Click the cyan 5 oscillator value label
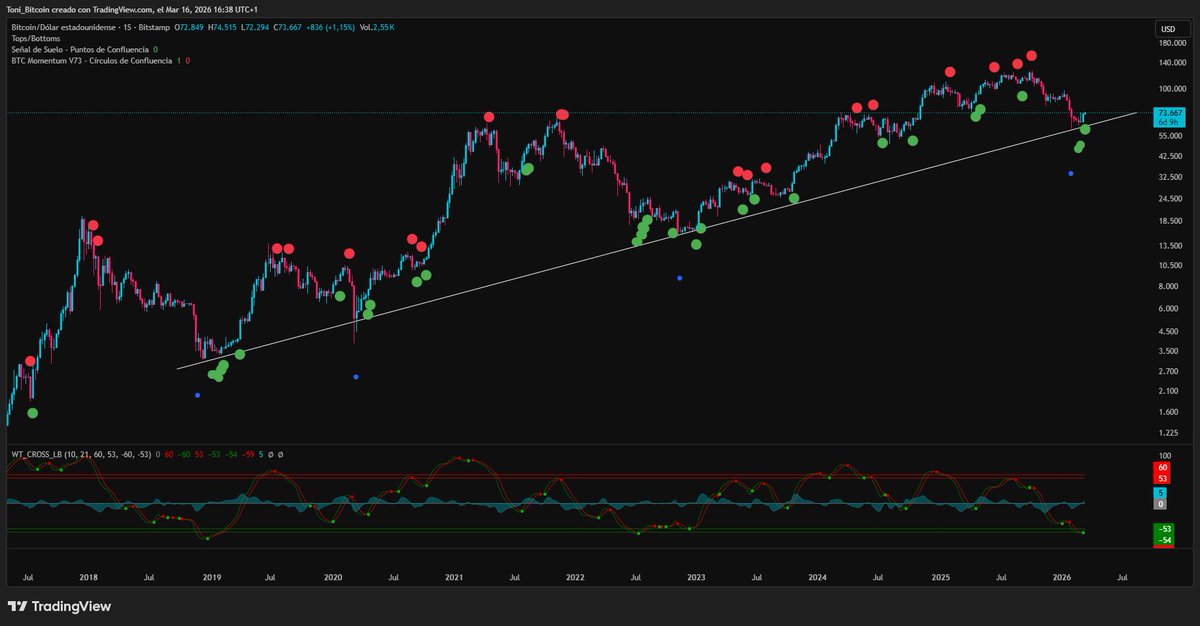This screenshot has width=1200, height=626. 1162,493
